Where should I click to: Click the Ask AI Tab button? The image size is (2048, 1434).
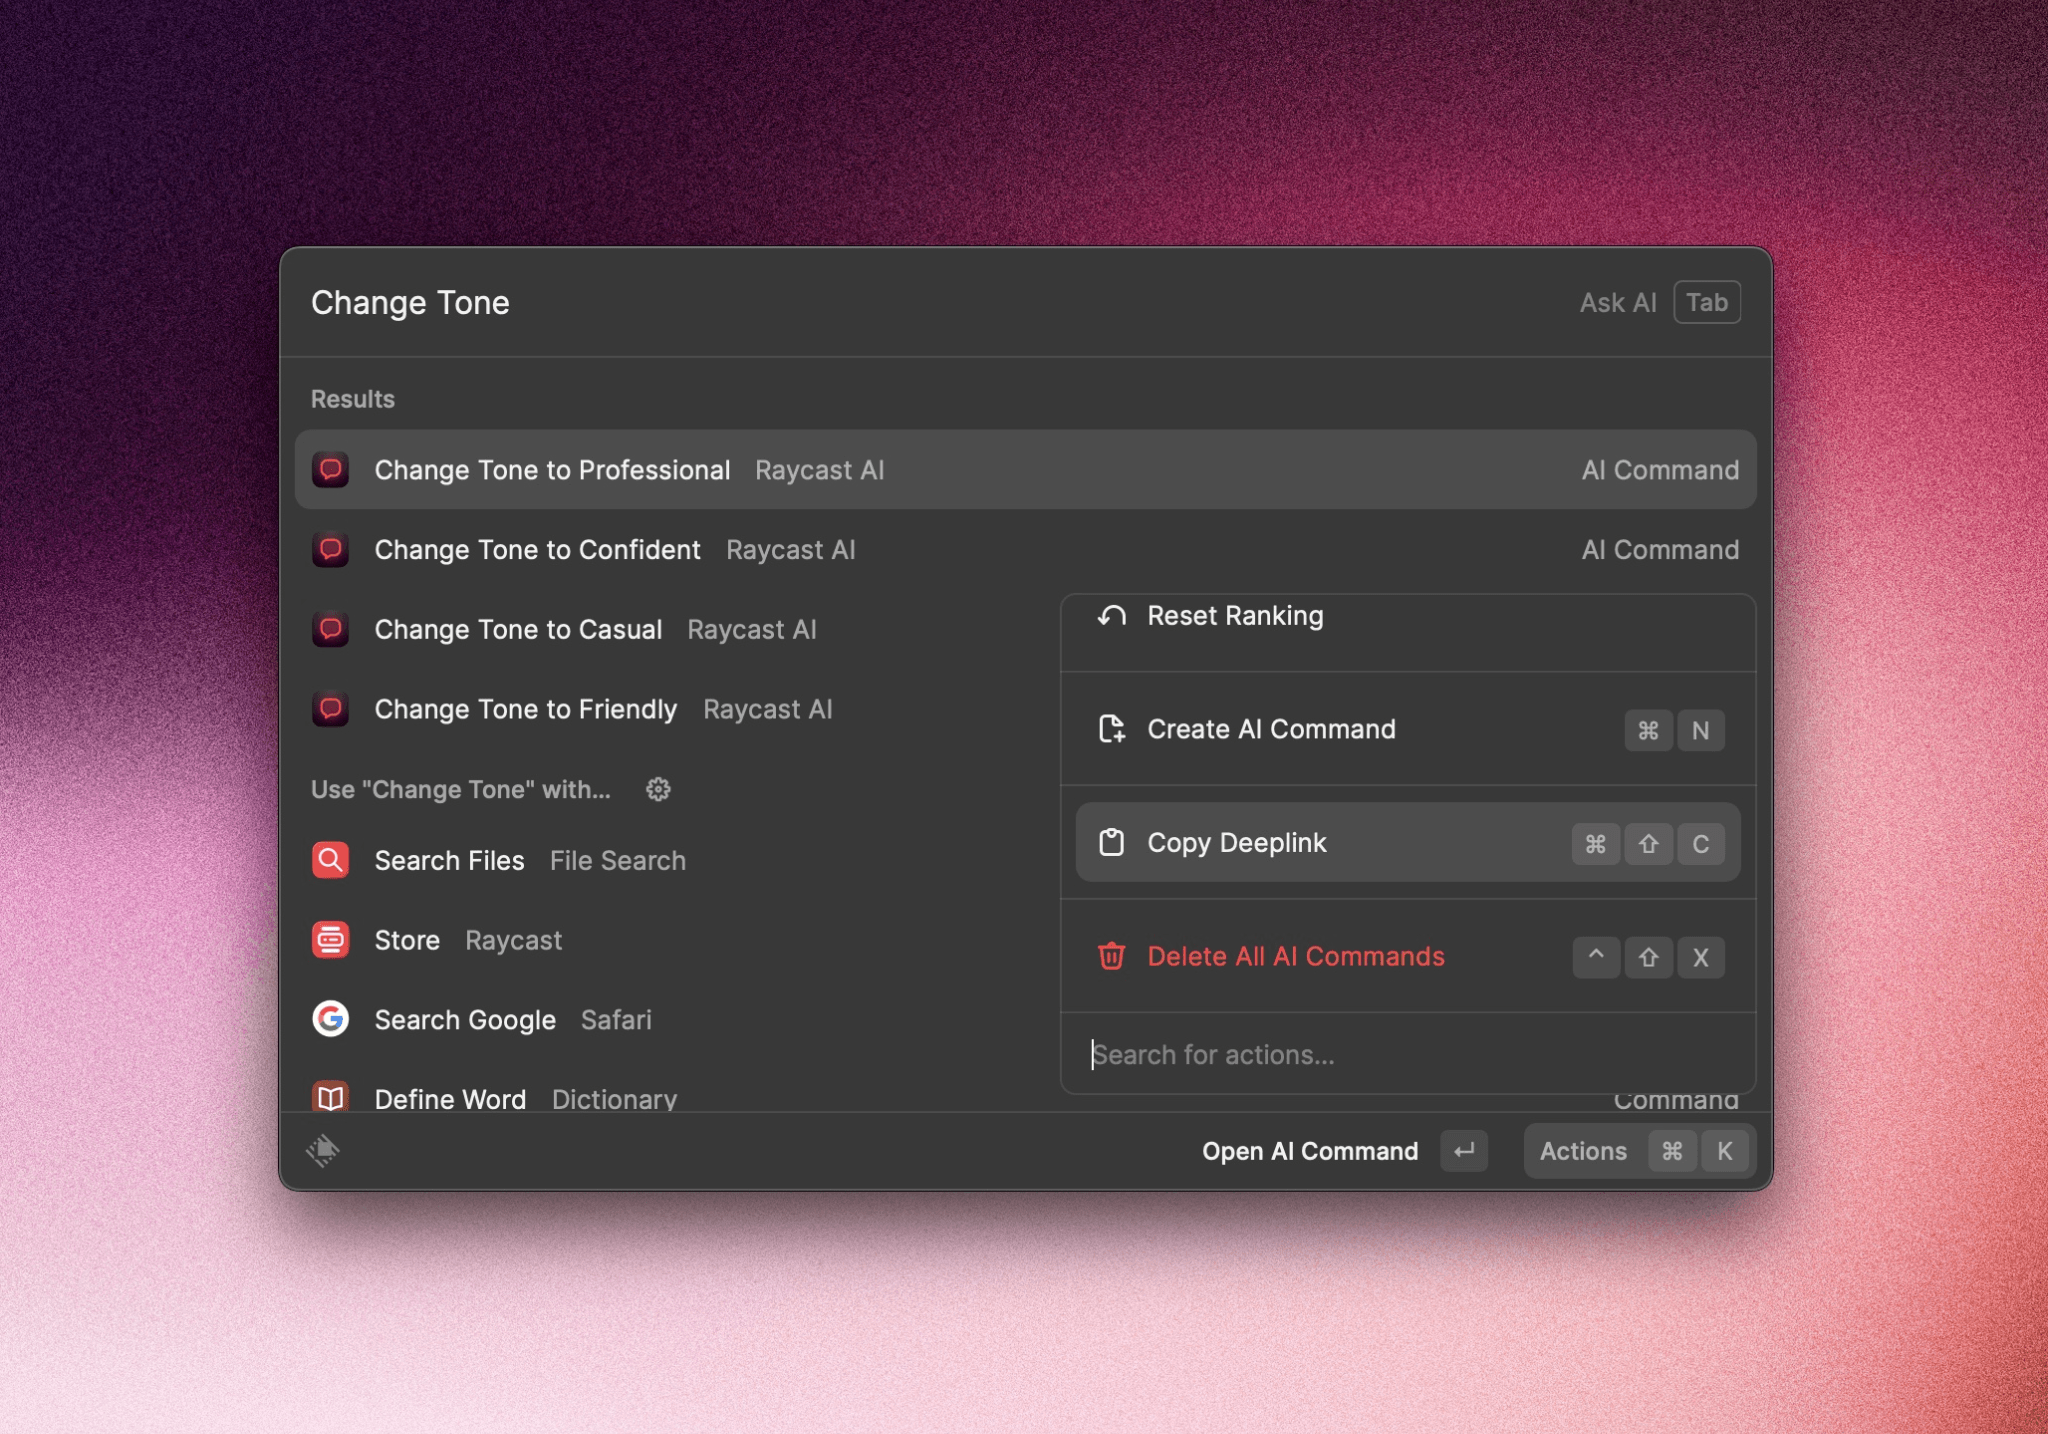click(x=1706, y=302)
